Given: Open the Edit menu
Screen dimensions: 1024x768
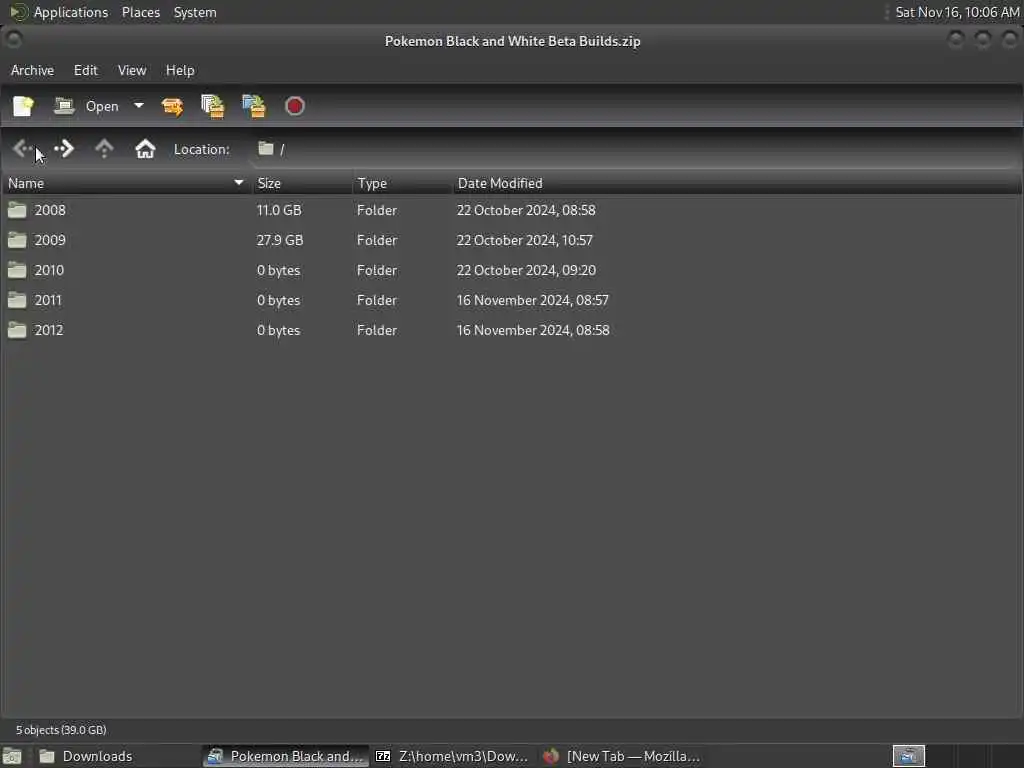Looking at the screenshot, I should (86, 70).
